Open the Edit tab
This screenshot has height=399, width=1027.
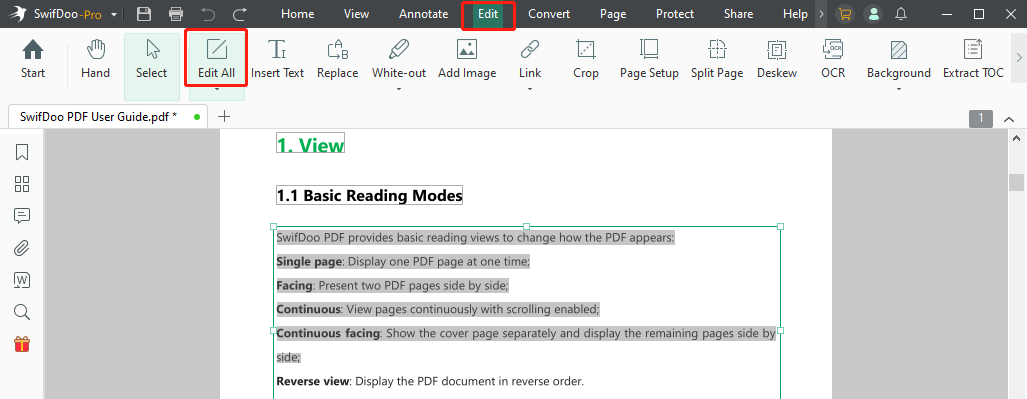(488, 14)
